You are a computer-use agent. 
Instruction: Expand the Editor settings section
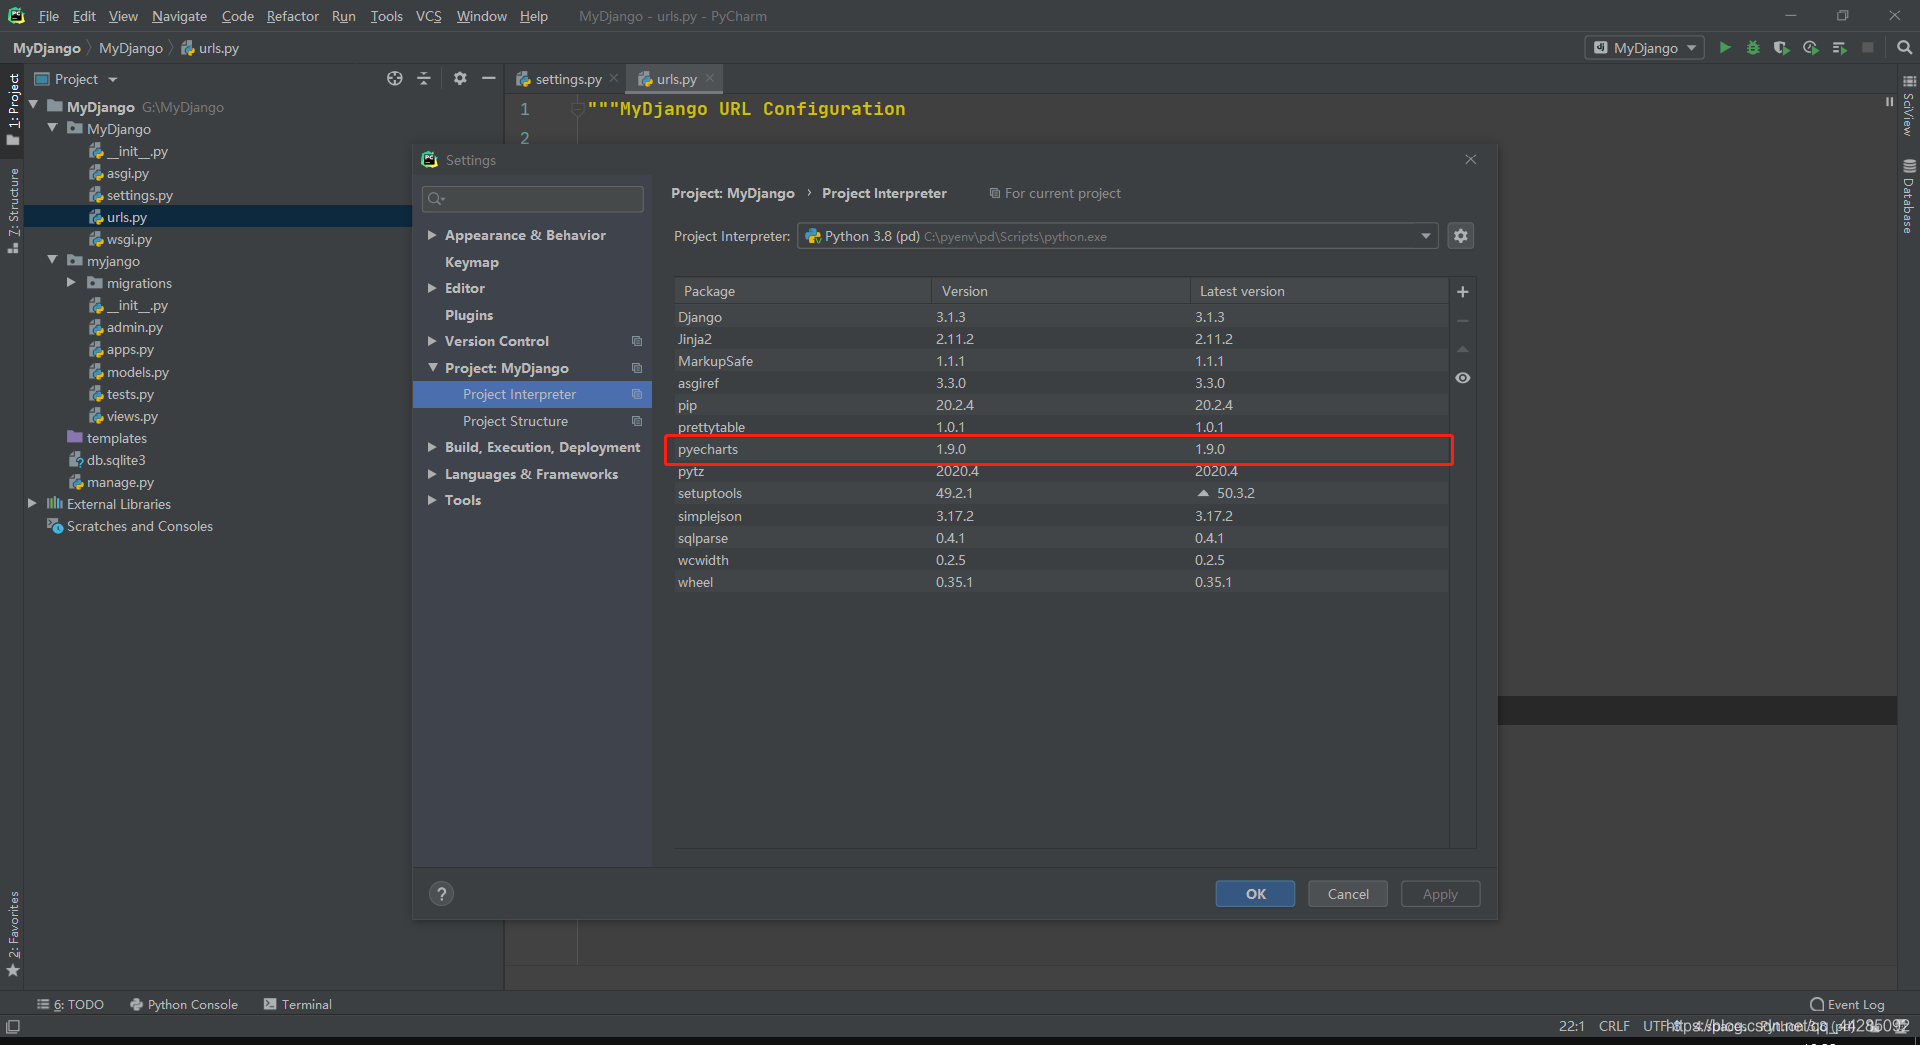click(x=432, y=288)
